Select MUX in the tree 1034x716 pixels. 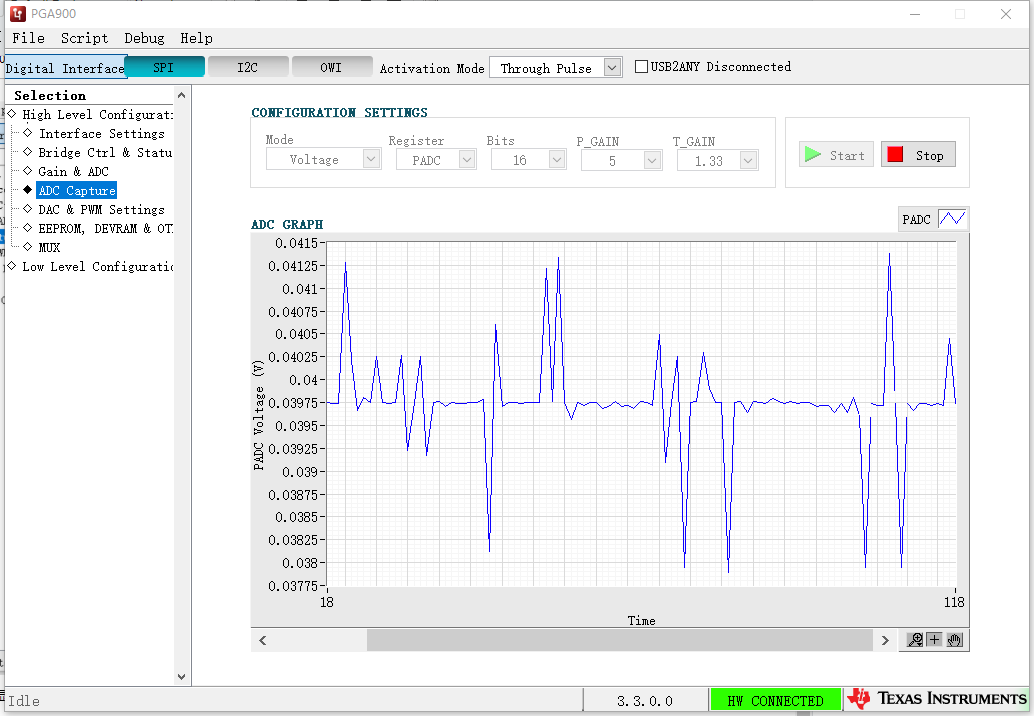pyautogui.click(x=49, y=248)
